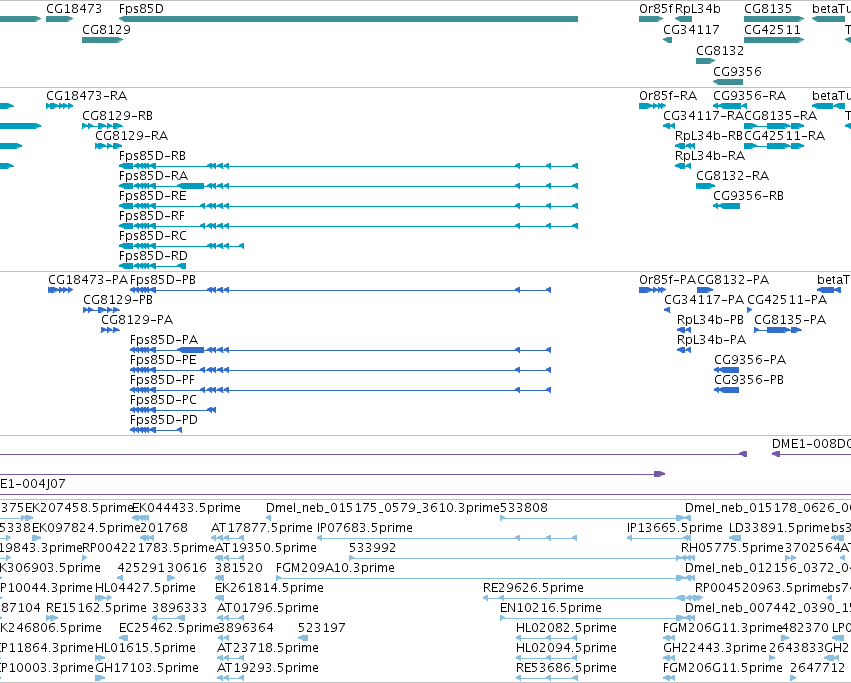The height and width of the screenshot is (683, 851).
Task: Click the CG34117-PA protein label
Action: point(704,300)
